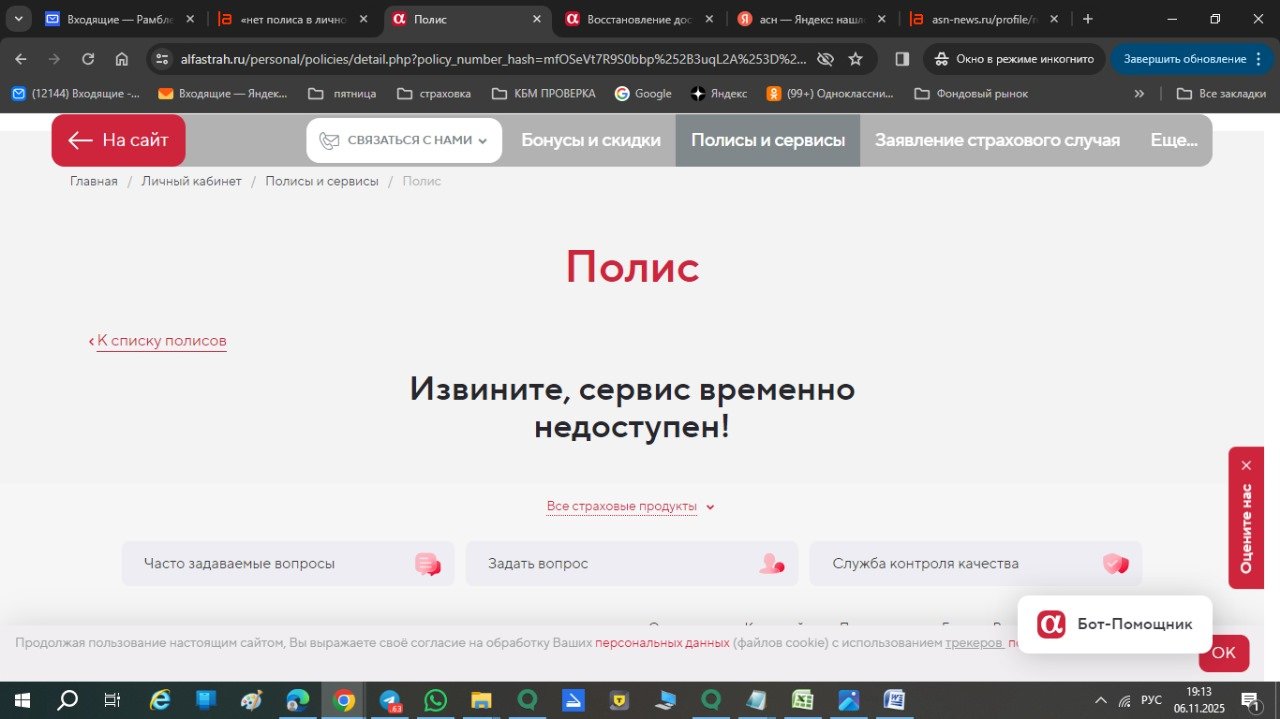Click the home page icon

coord(122,59)
